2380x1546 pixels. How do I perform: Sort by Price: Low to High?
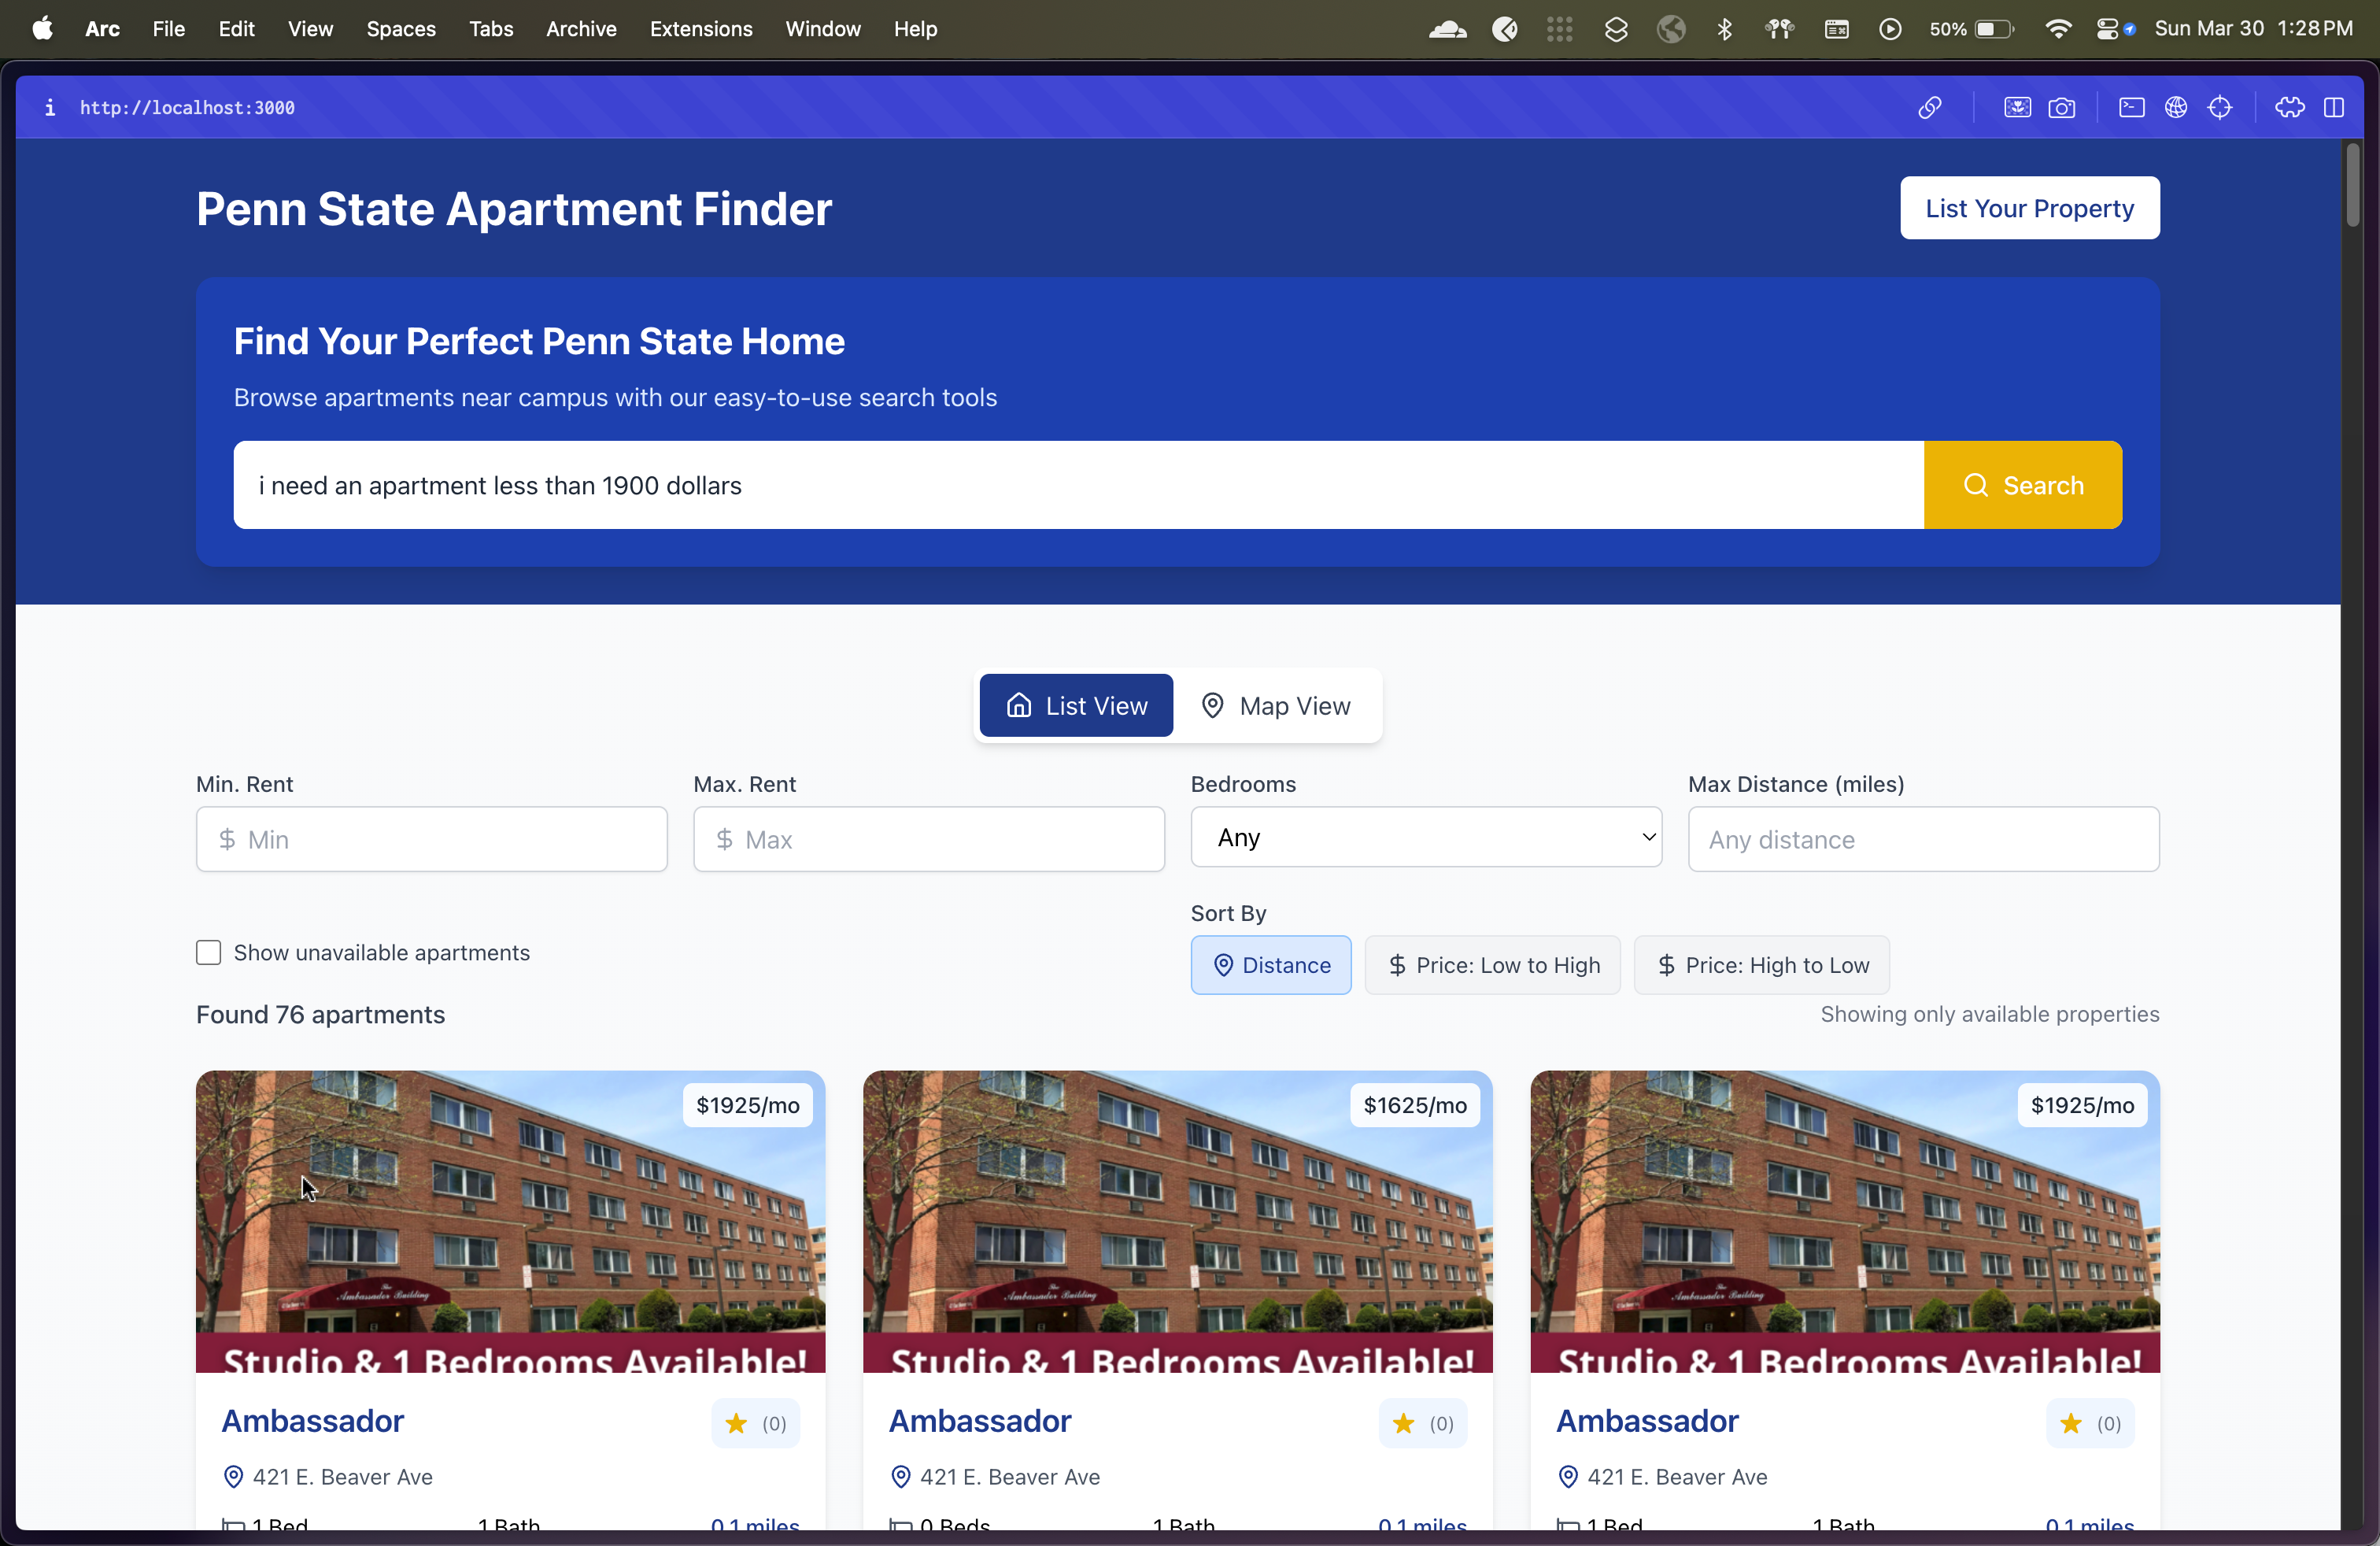1492,965
